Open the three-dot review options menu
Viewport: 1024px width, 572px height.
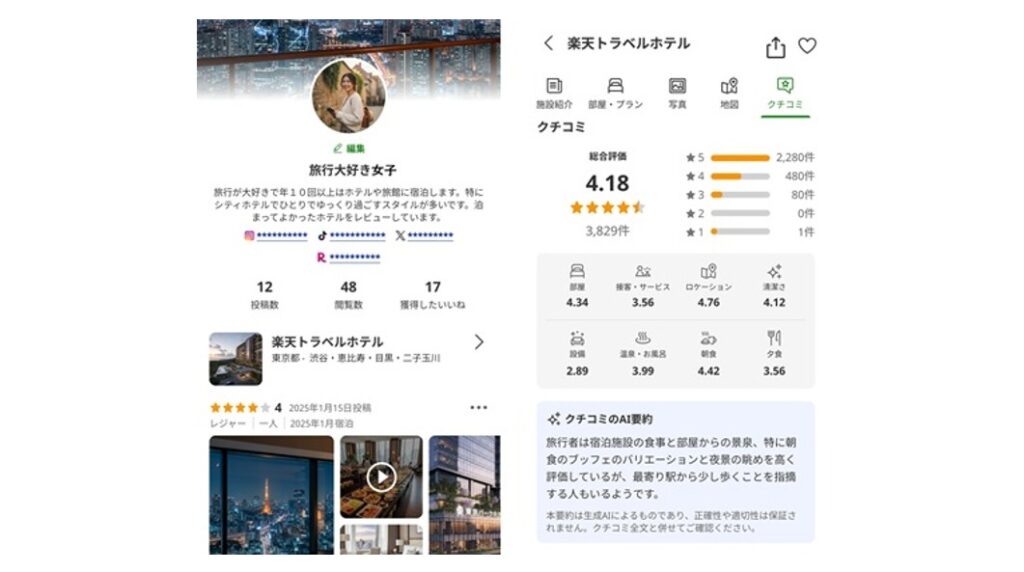pyautogui.click(x=478, y=407)
